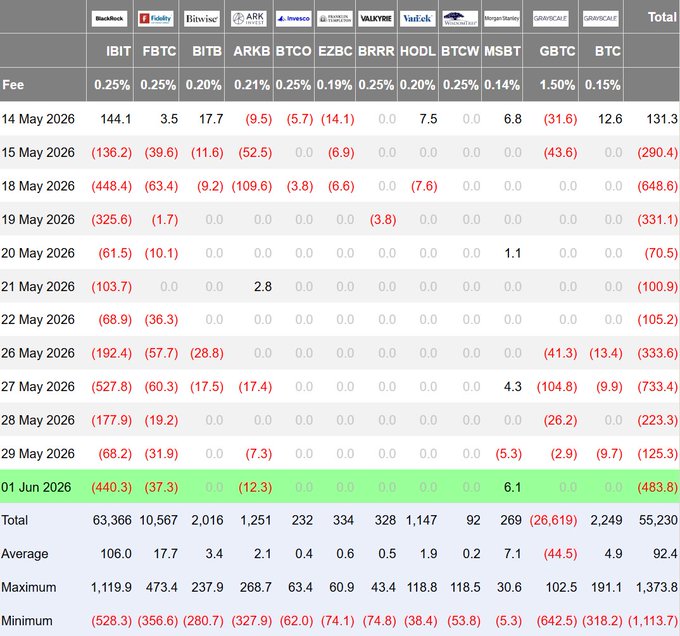Click MSBT value 1.1 on 20 May

pos(513,253)
